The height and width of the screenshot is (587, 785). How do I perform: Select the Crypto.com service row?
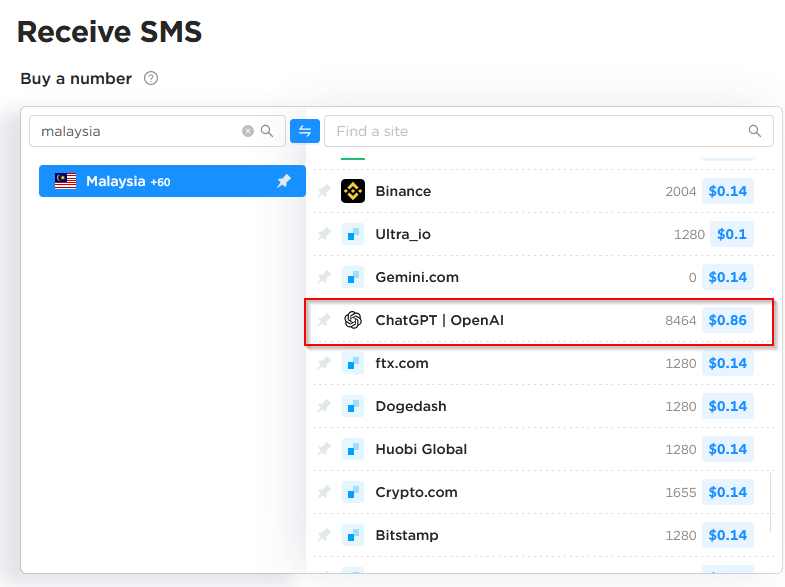point(543,492)
